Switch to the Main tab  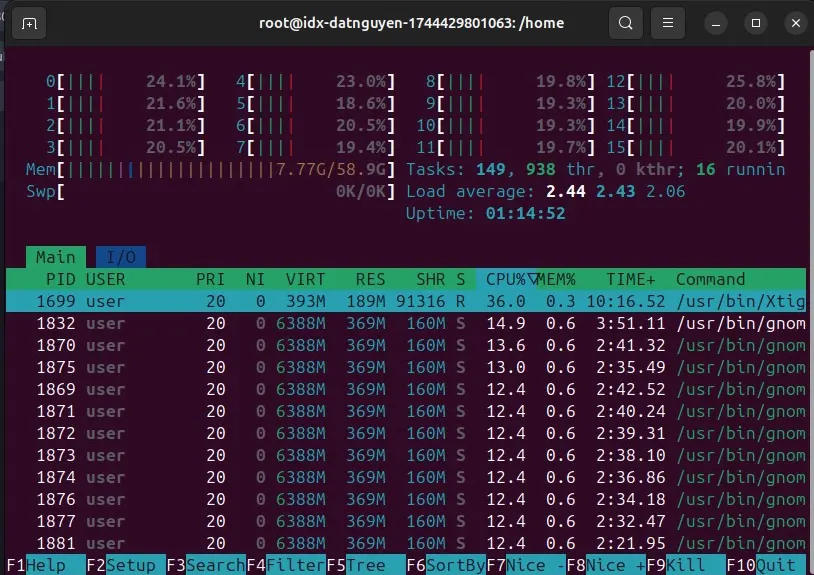pos(56,257)
